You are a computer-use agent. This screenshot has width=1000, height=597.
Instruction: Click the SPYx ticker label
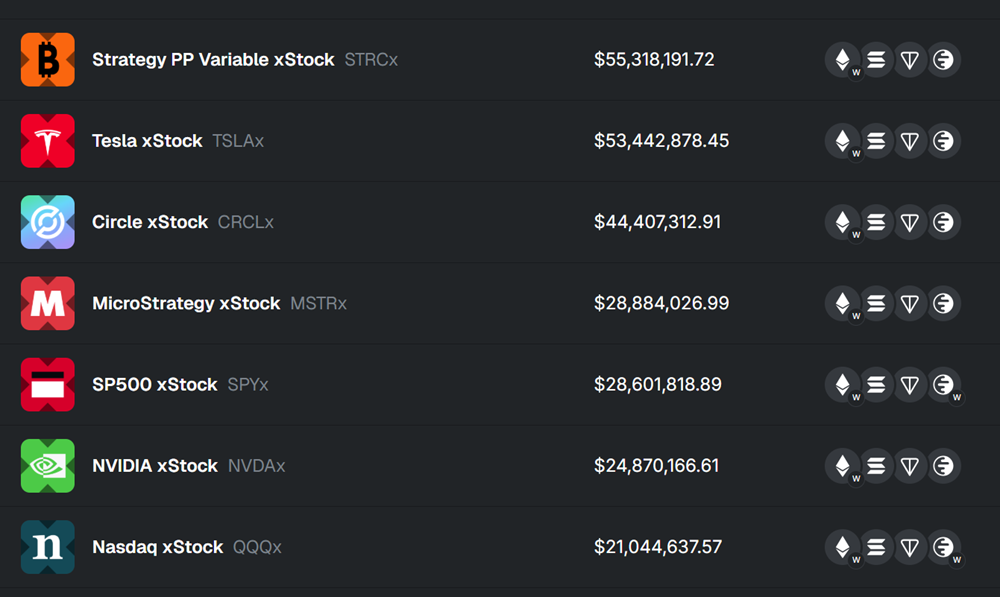(248, 385)
